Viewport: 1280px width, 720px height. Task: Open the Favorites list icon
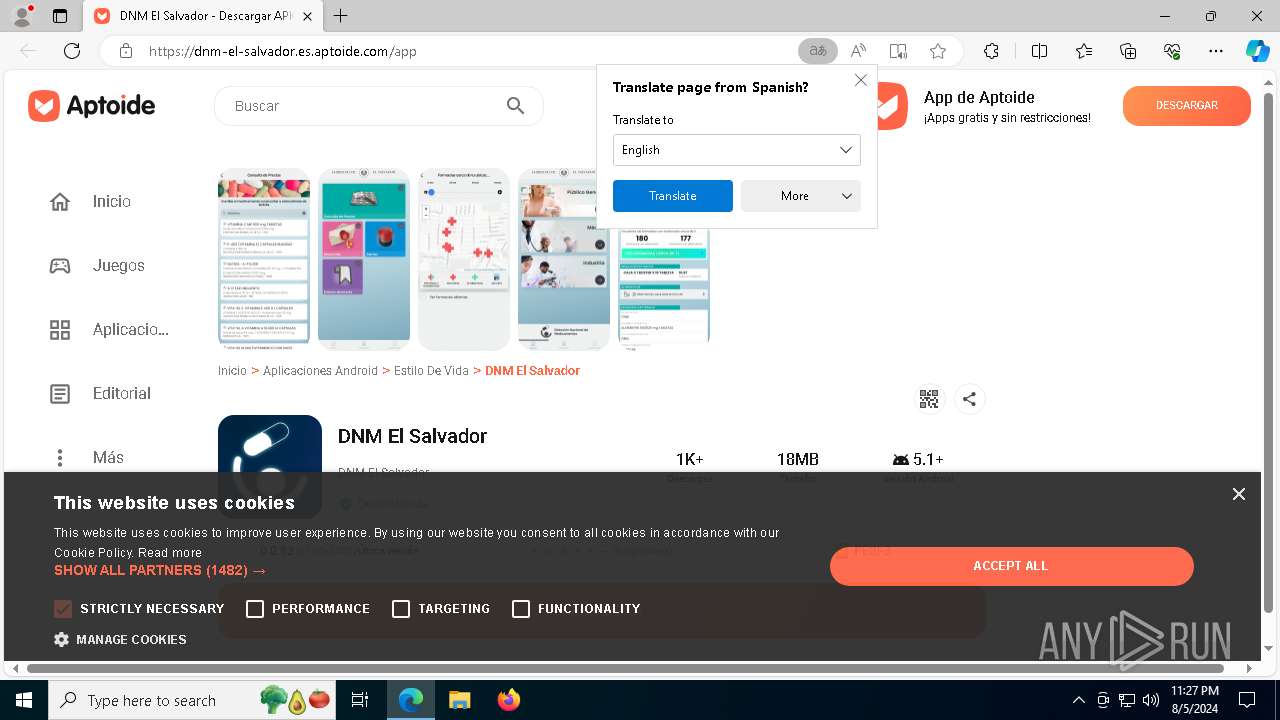point(1084,51)
